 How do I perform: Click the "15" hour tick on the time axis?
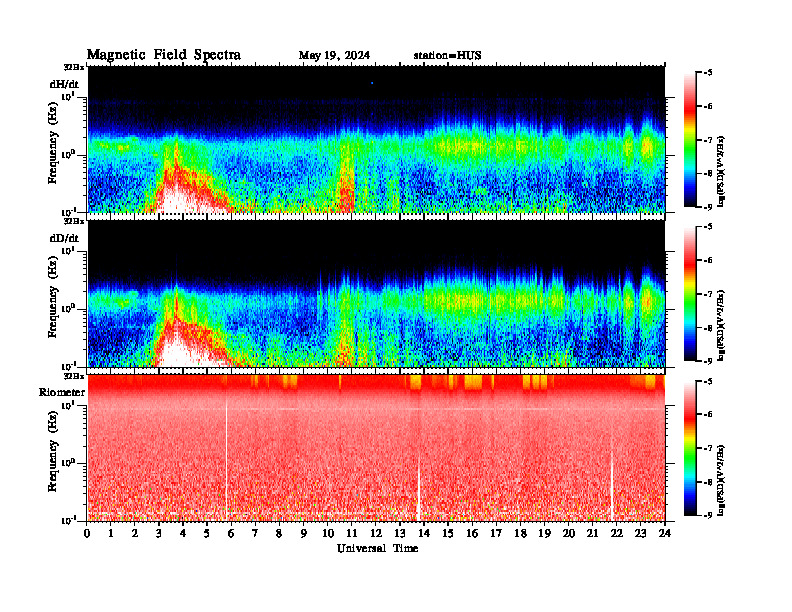(448, 533)
